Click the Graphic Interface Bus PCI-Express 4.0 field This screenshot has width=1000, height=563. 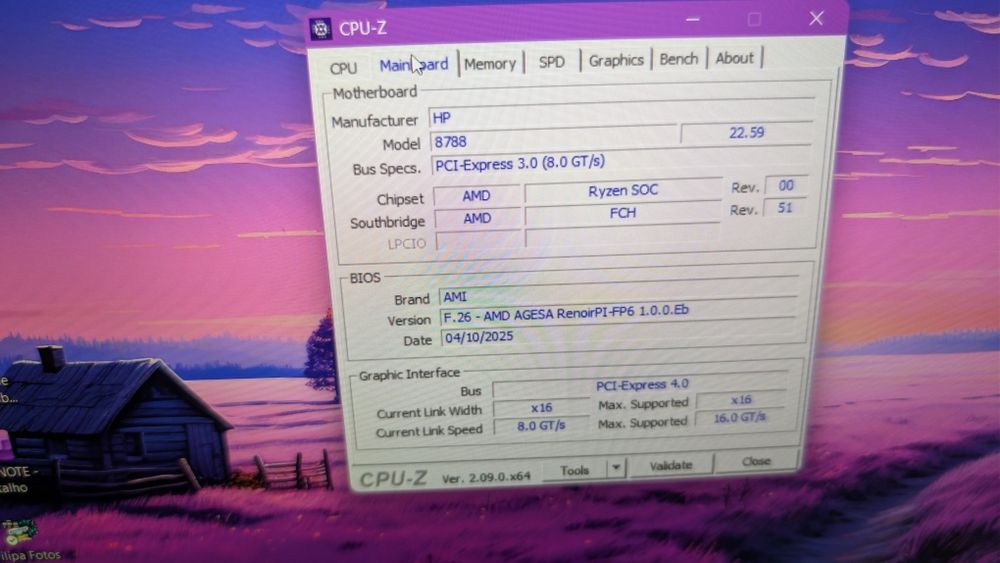point(642,385)
